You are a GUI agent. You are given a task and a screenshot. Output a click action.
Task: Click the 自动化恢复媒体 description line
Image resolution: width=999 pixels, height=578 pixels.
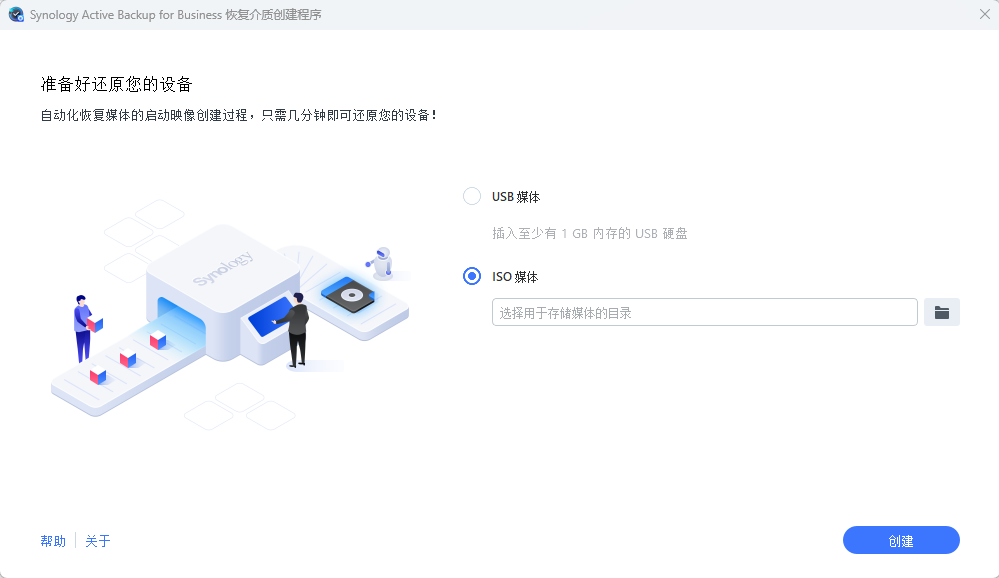(x=238, y=116)
